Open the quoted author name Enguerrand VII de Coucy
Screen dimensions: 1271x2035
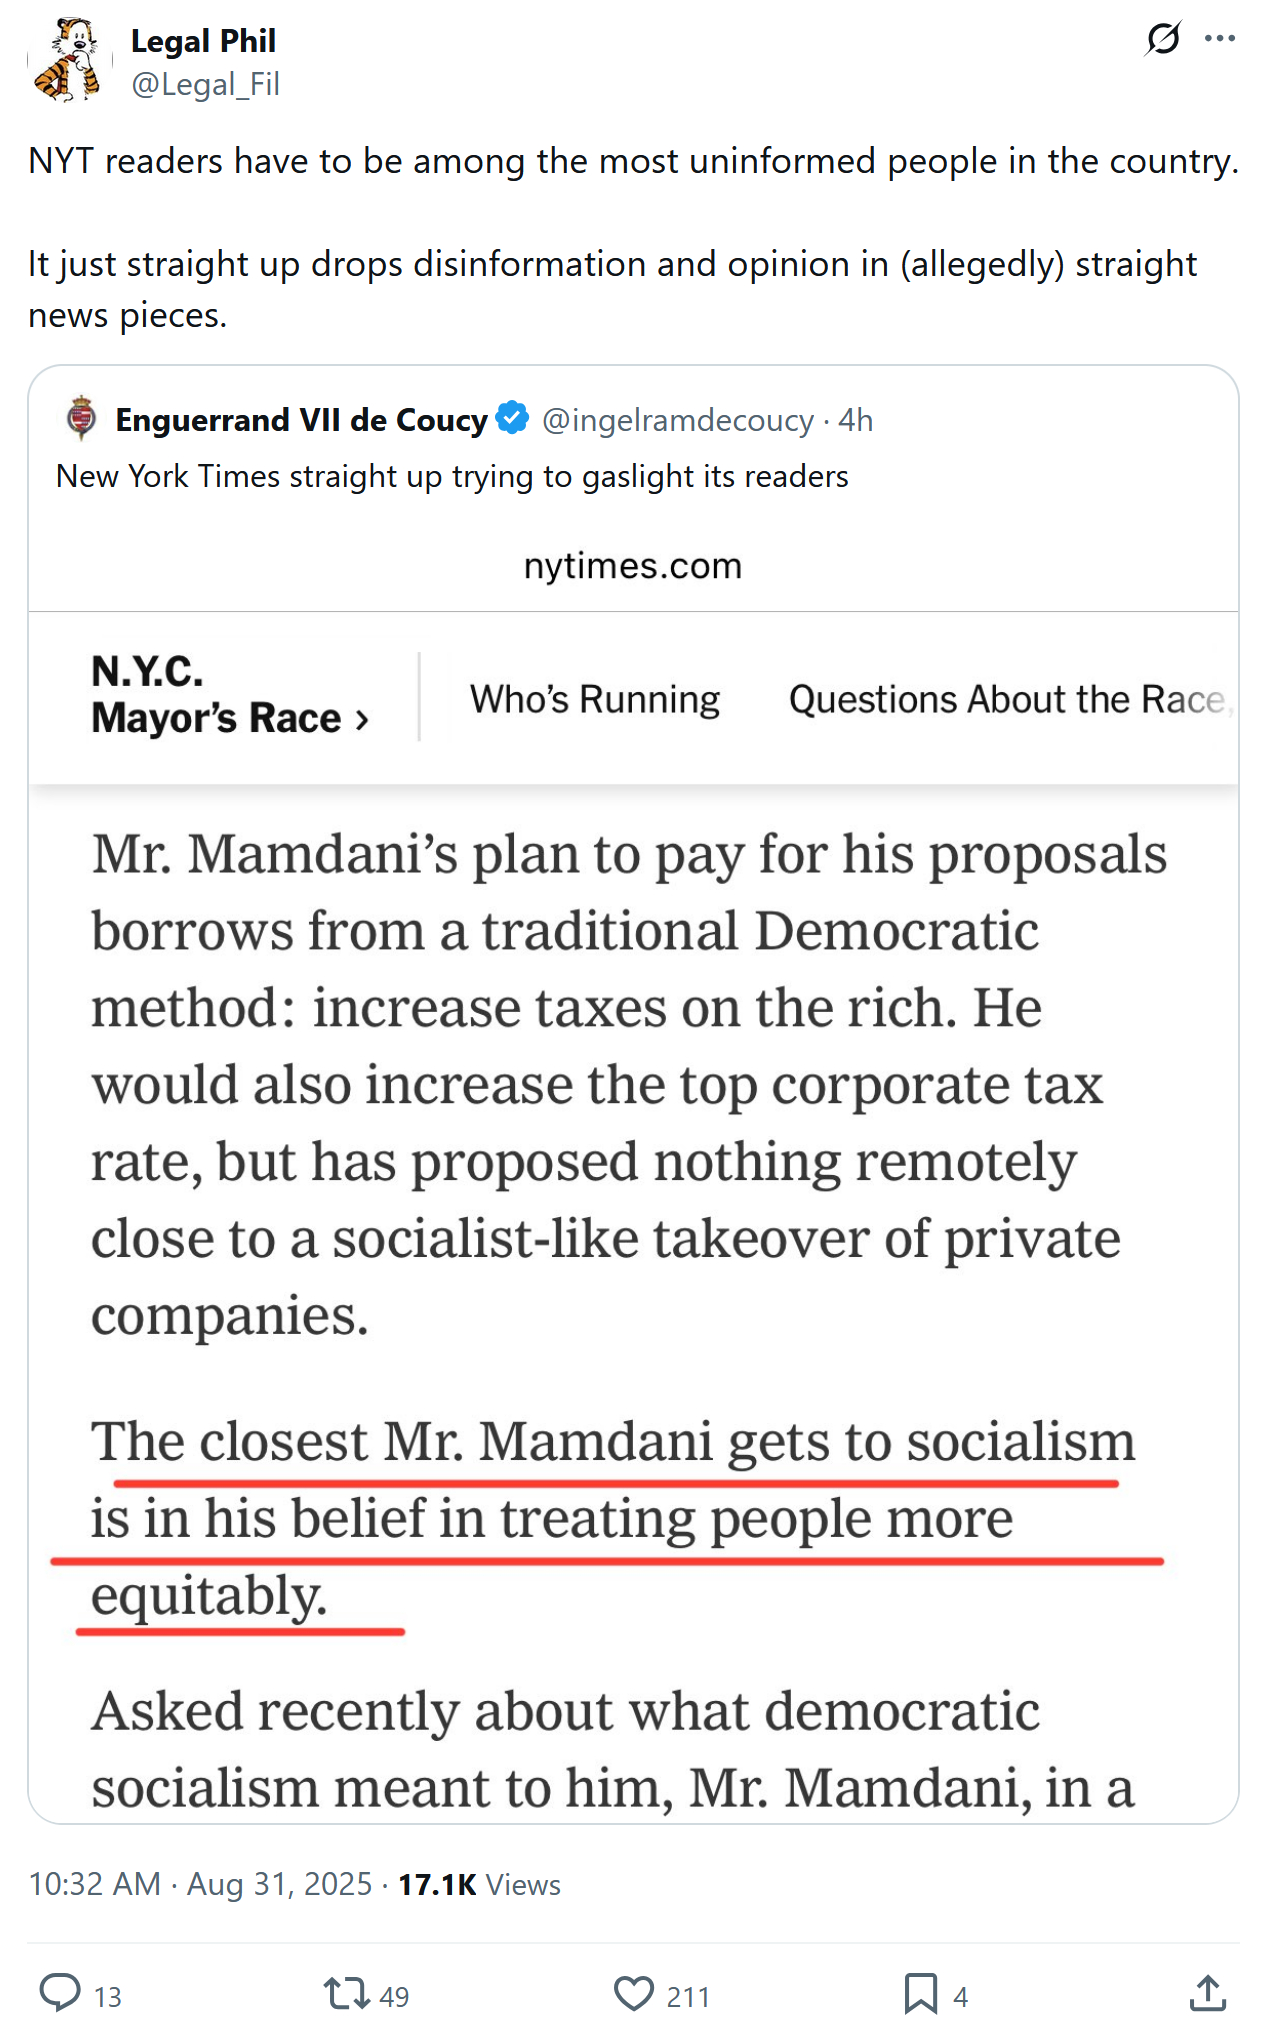click(x=301, y=420)
